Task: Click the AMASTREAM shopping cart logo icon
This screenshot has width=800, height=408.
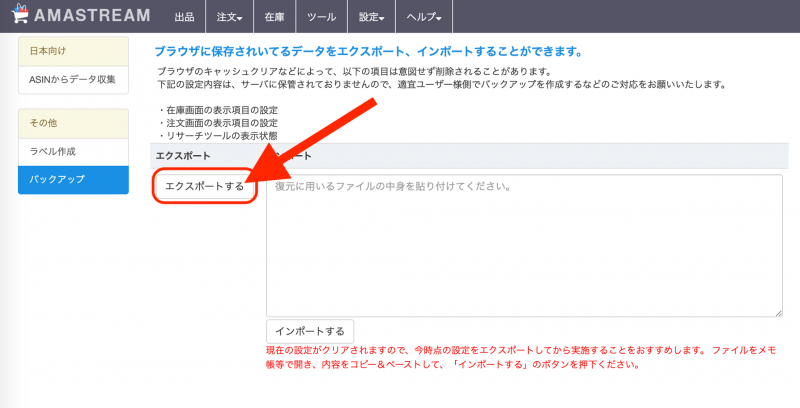Action: 20,14
